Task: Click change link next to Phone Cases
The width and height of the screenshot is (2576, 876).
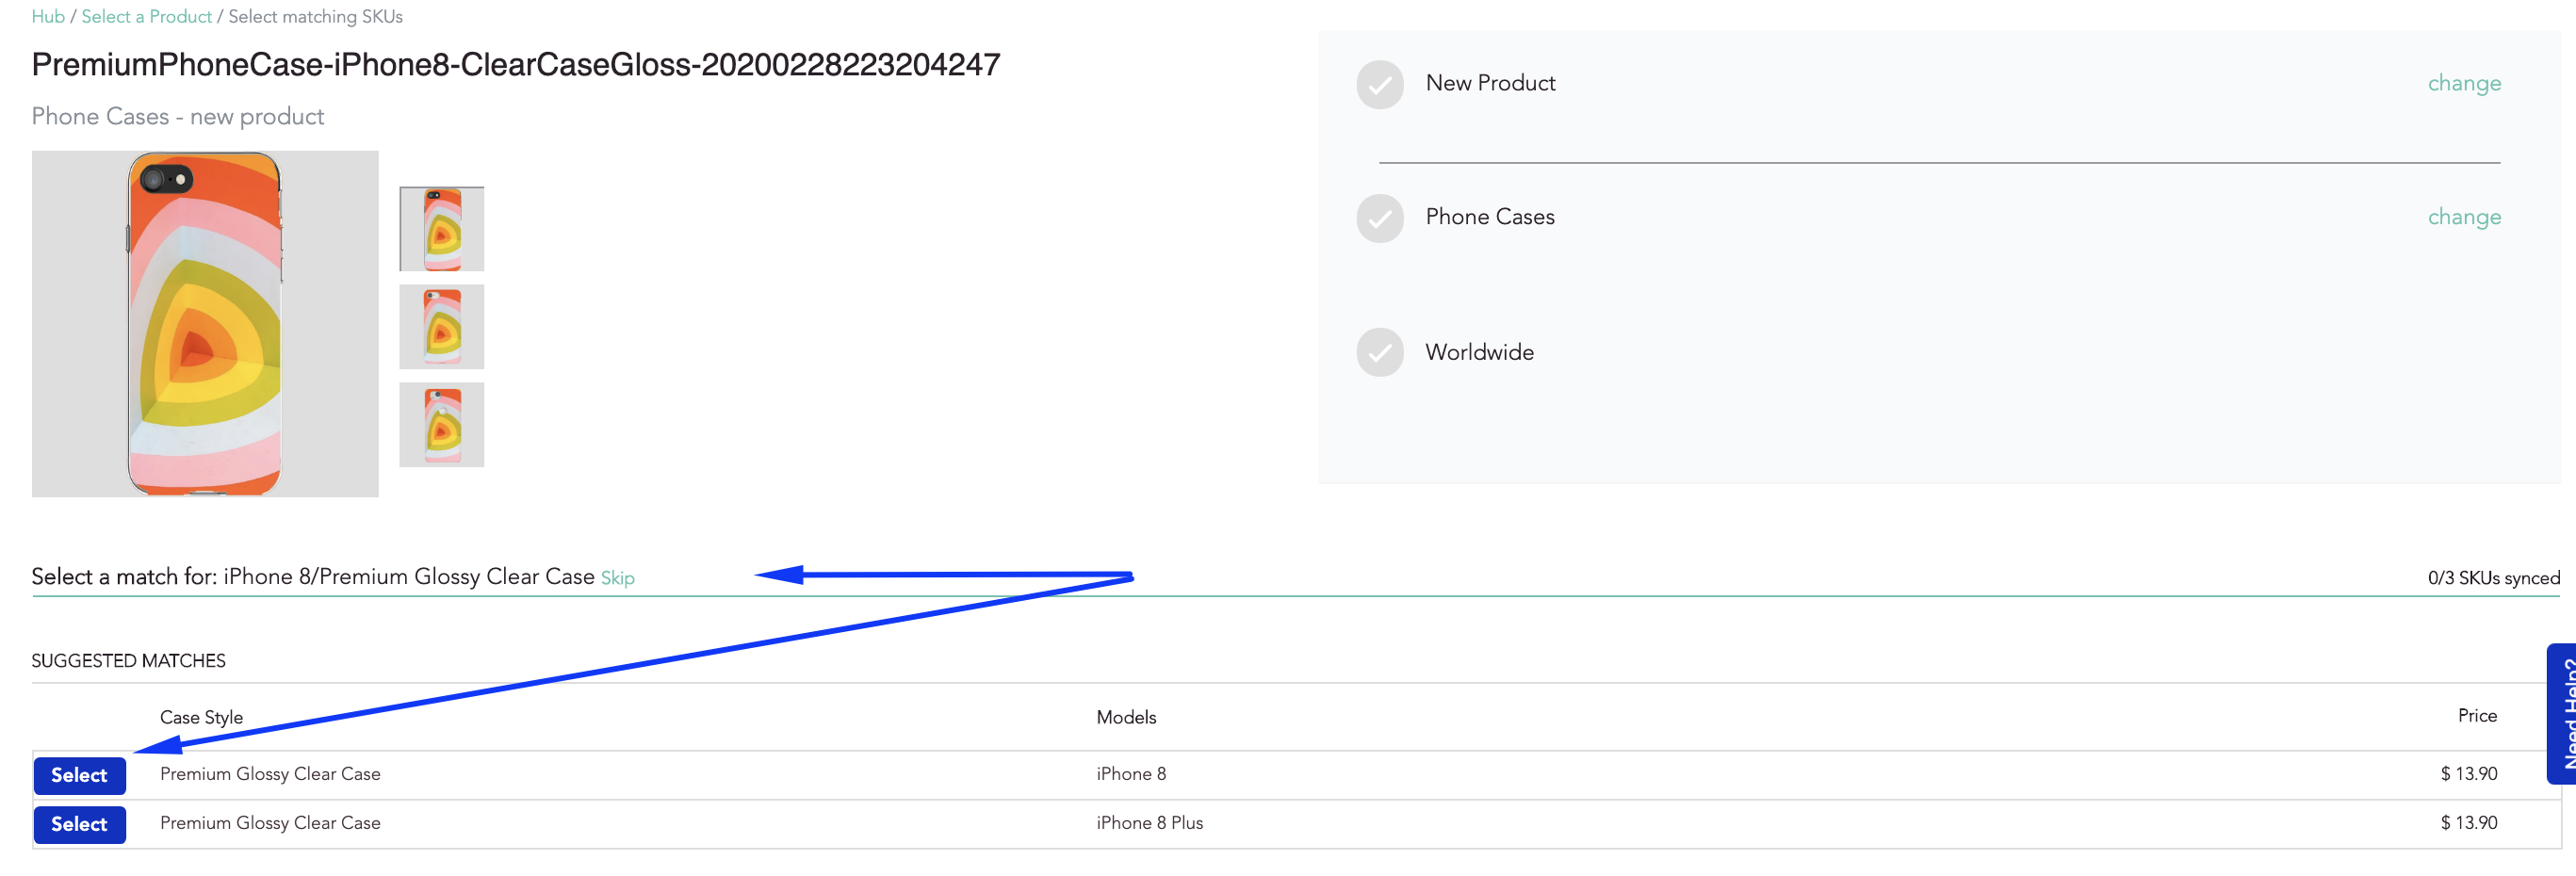Action: coord(2464,217)
